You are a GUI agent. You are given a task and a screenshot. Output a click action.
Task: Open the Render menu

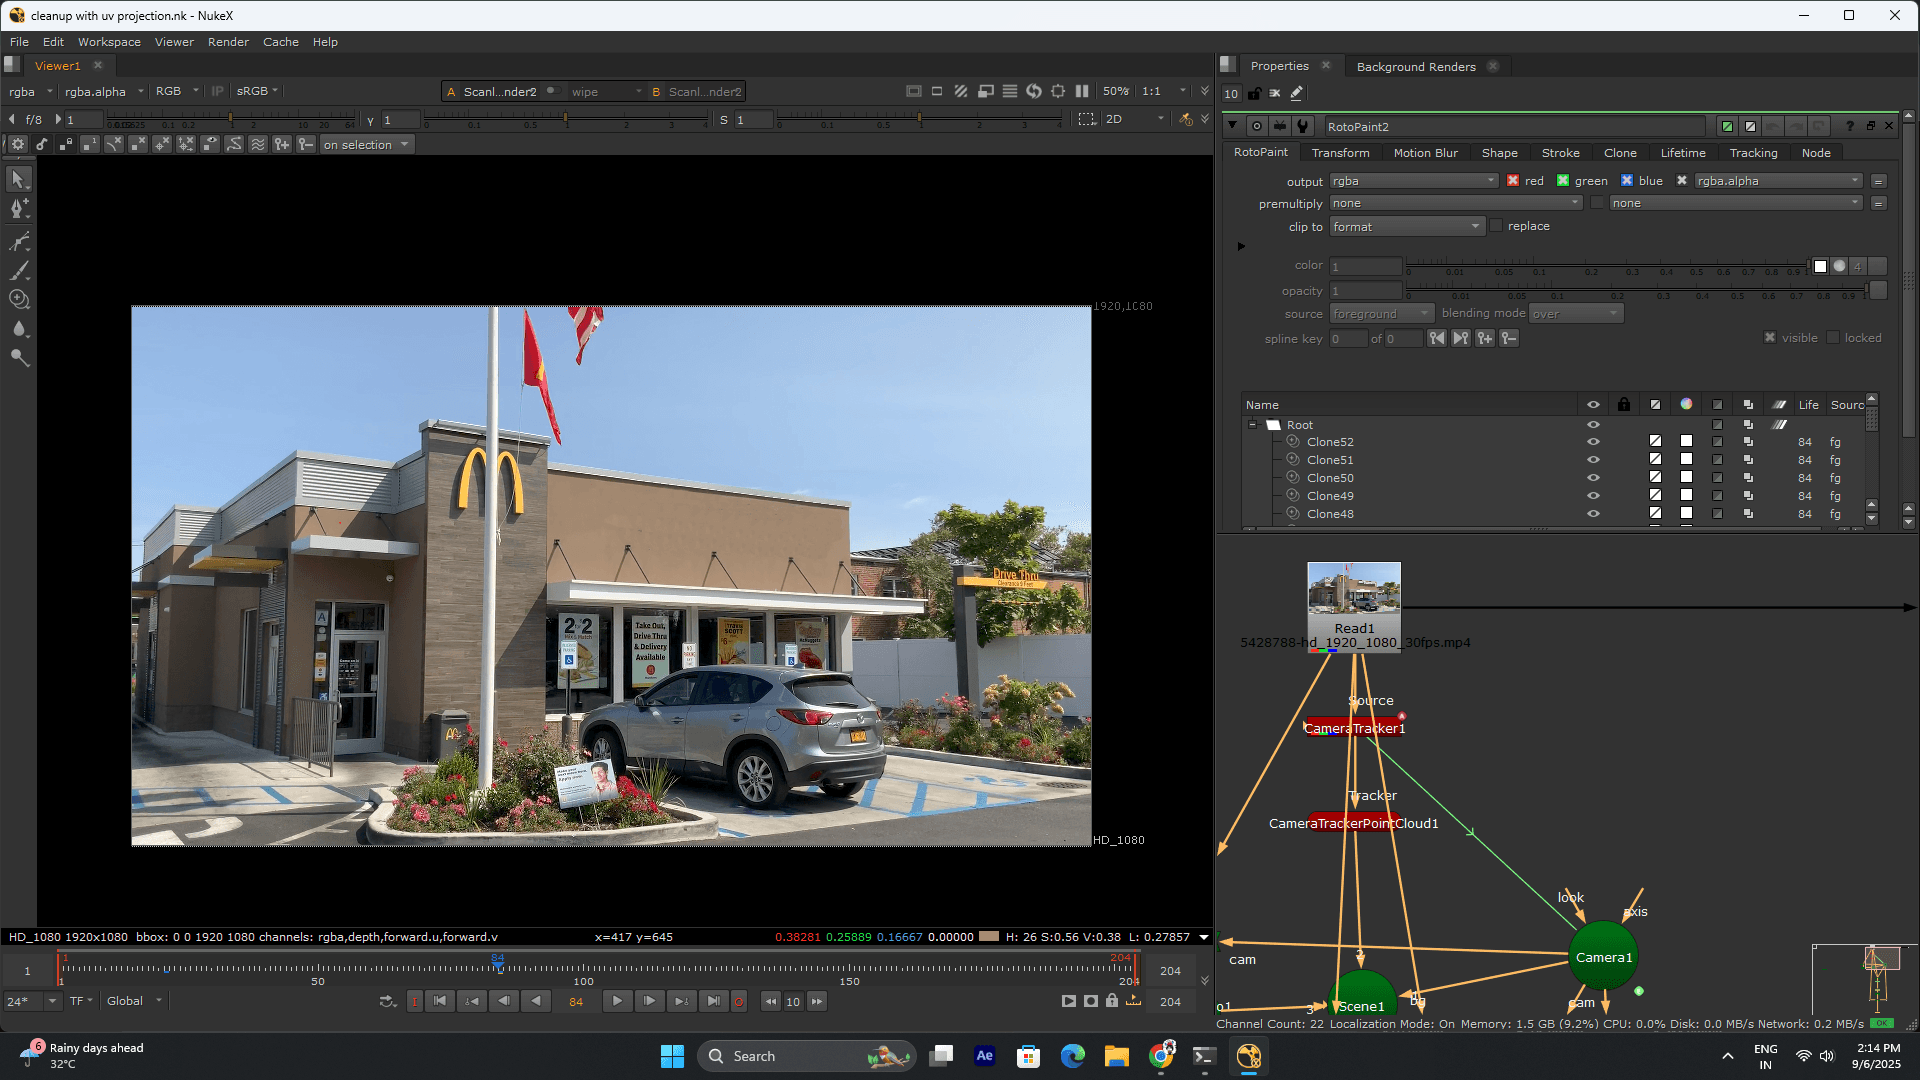228,42
